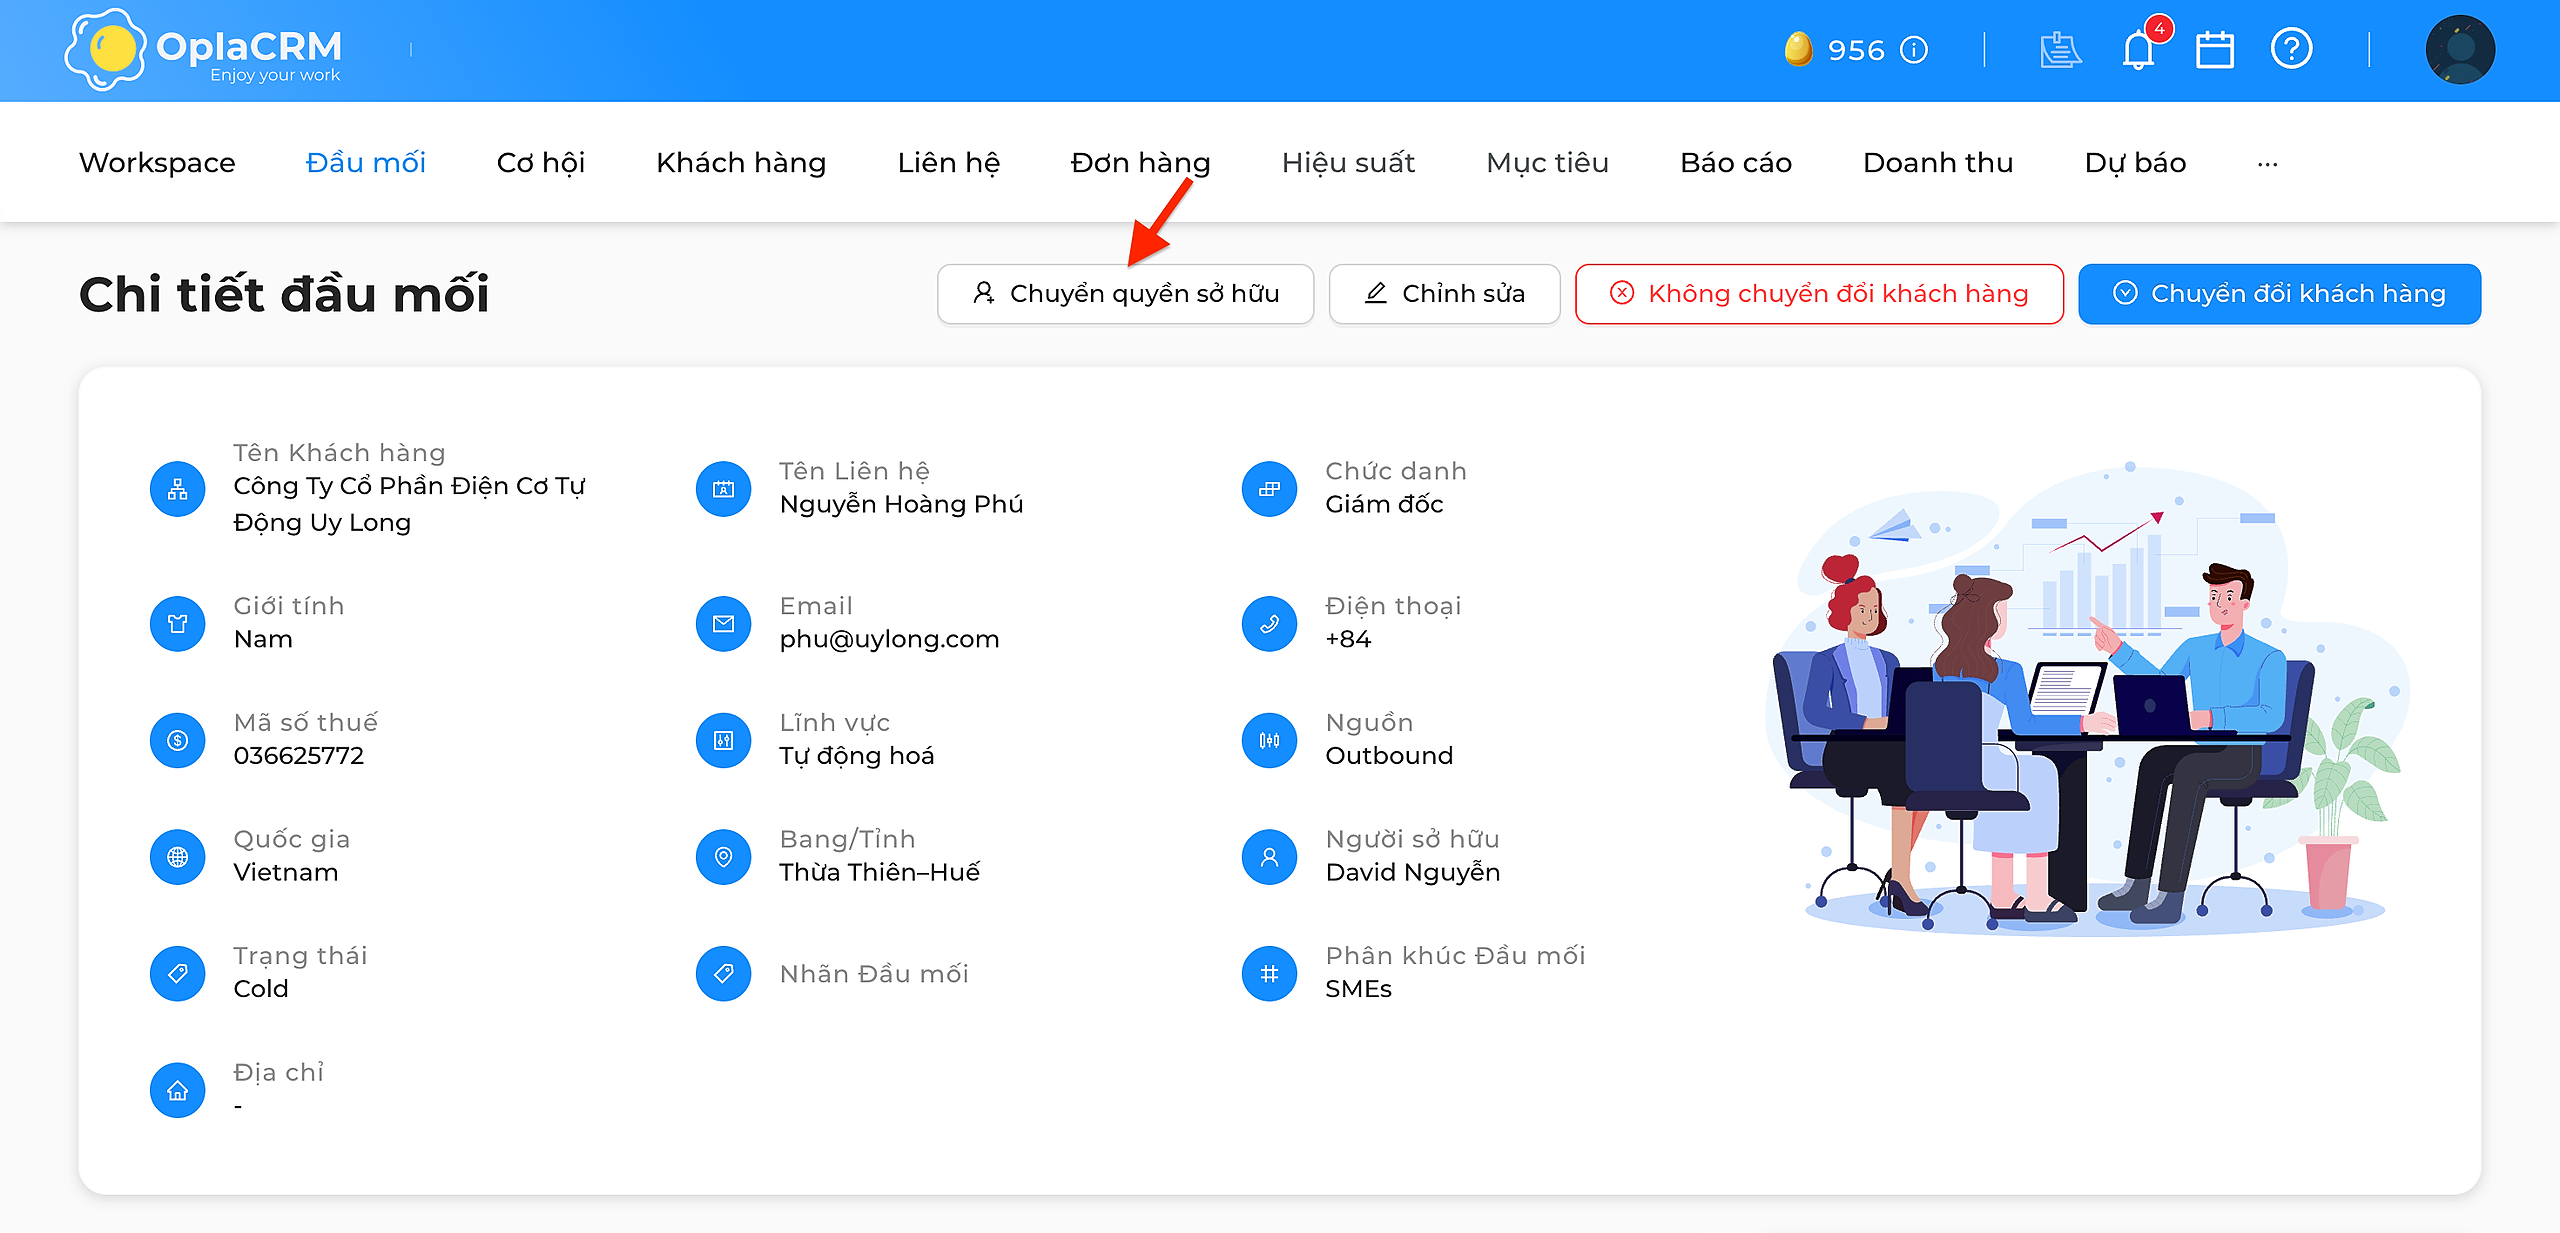Click the Người sở hữu person icon

1269,857
